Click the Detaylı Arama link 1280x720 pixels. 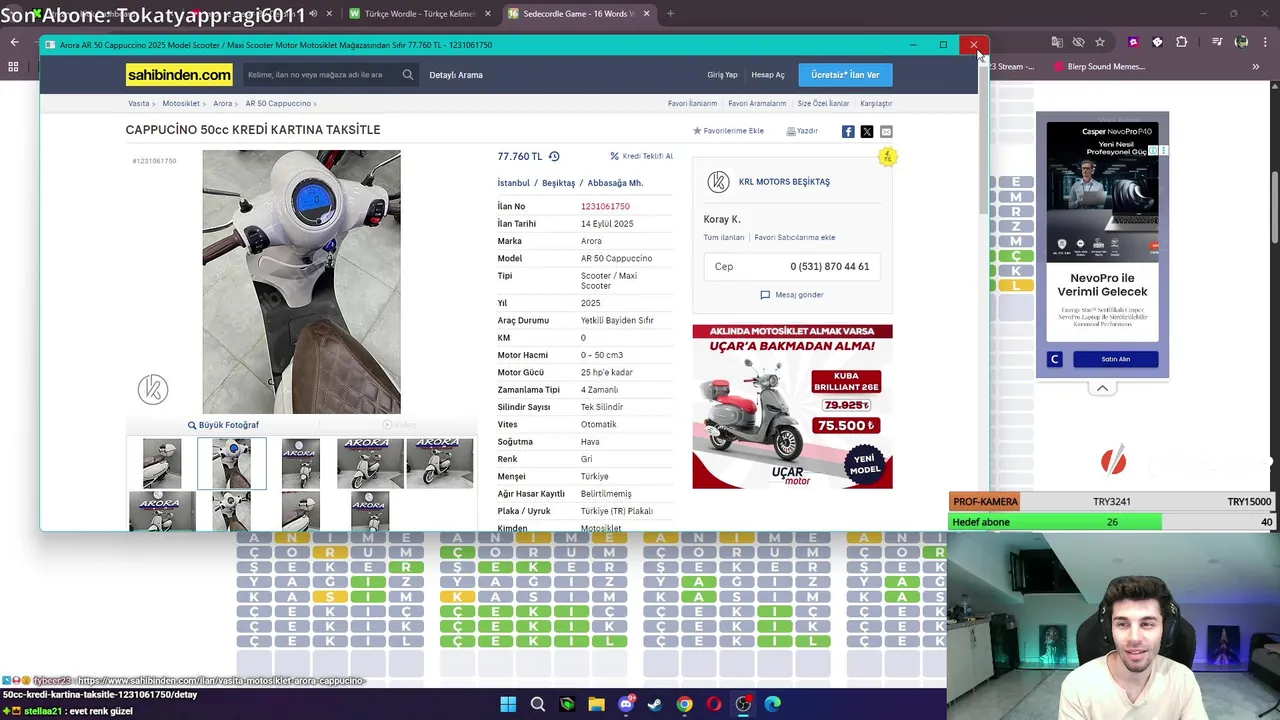point(456,75)
